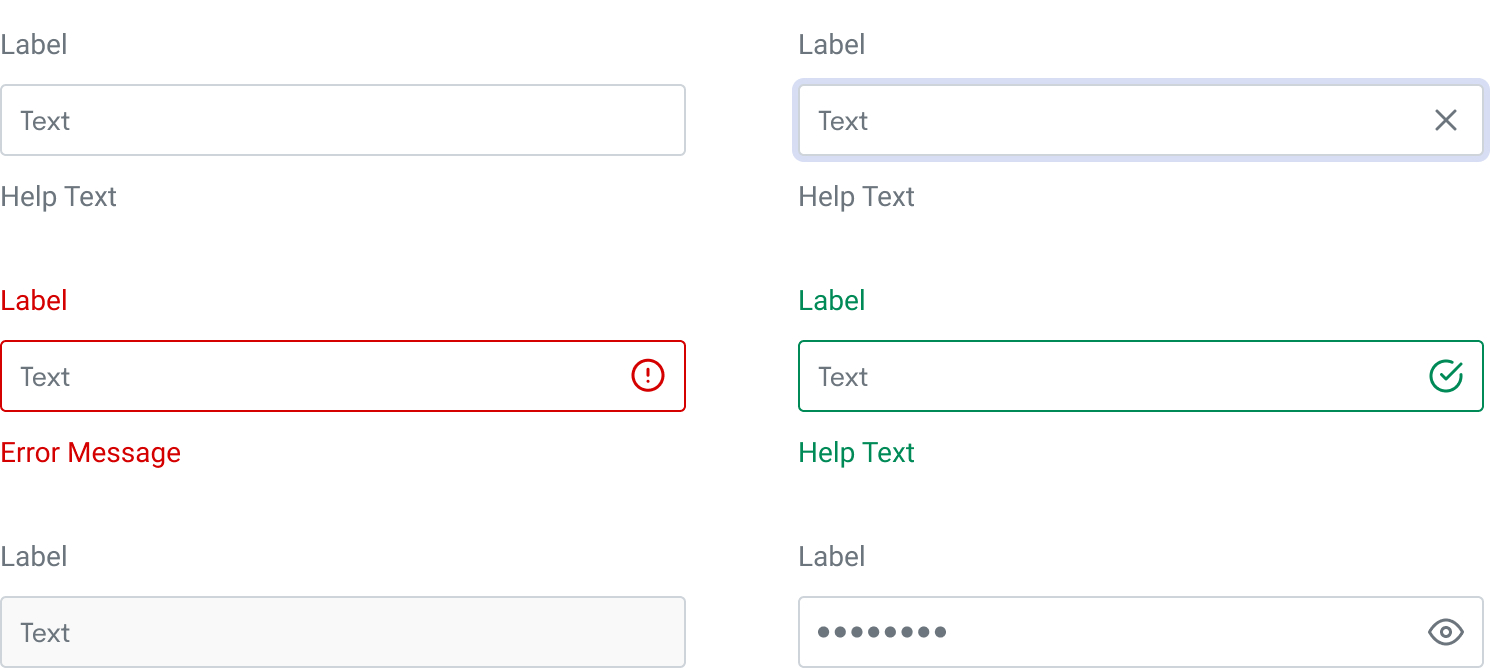Click the Help Text under focused input
1490x668 pixels.
[857, 197]
